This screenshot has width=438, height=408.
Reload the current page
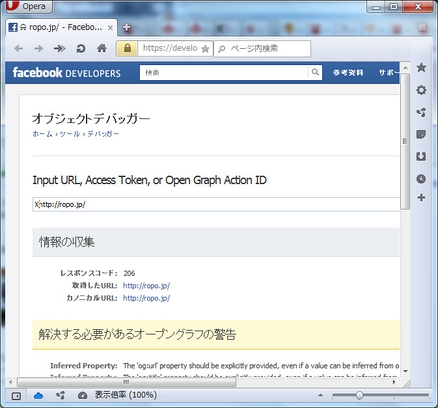click(x=81, y=49)
